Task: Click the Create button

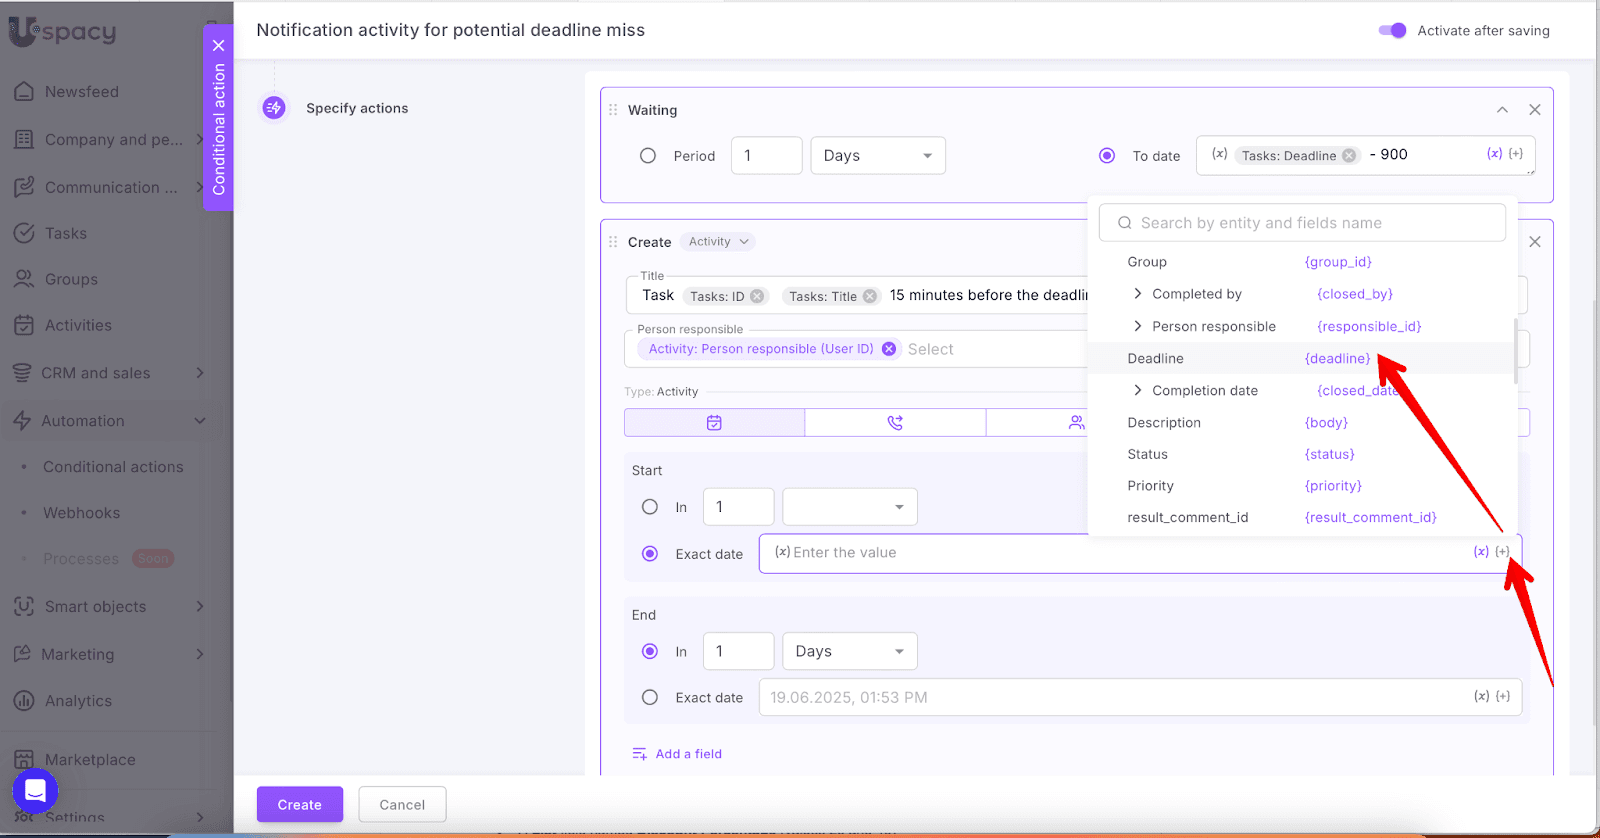Action: [299, 804]
